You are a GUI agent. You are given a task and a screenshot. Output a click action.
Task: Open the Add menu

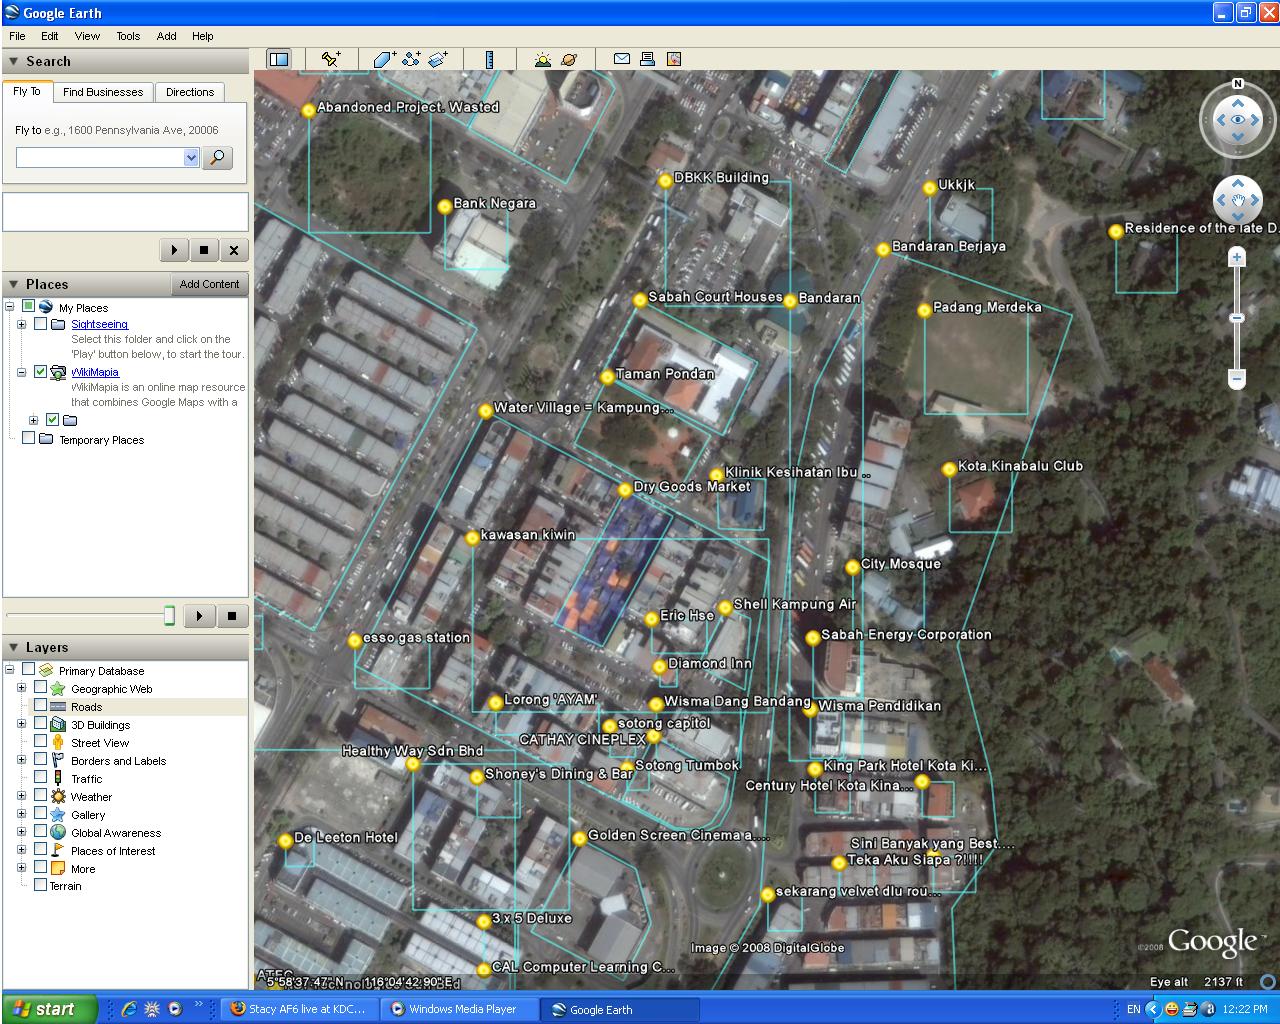point(166,36)
